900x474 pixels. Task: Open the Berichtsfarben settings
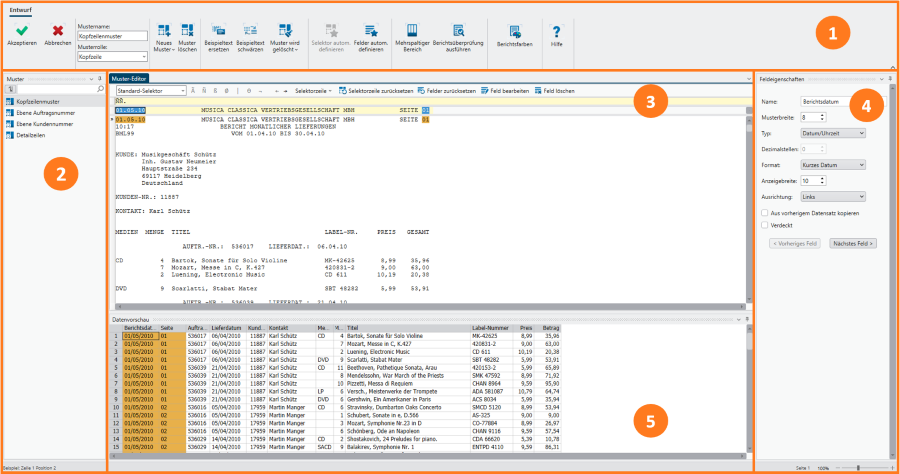pyautogui.click(x=515, y=32)
